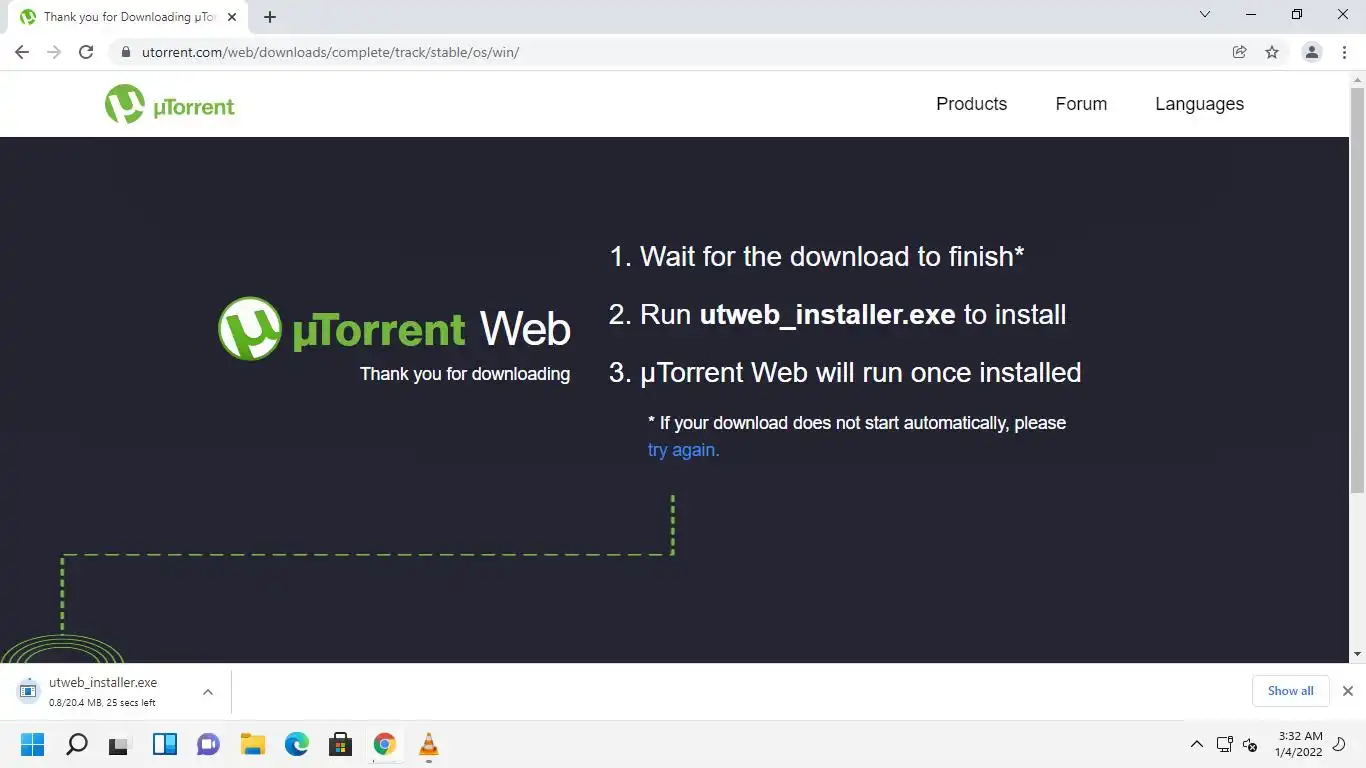Image resolution: width=1366 pixels, height=768 pixels.
Task: Select the Thank you for Downloading tab
Action: coord(128,17)
